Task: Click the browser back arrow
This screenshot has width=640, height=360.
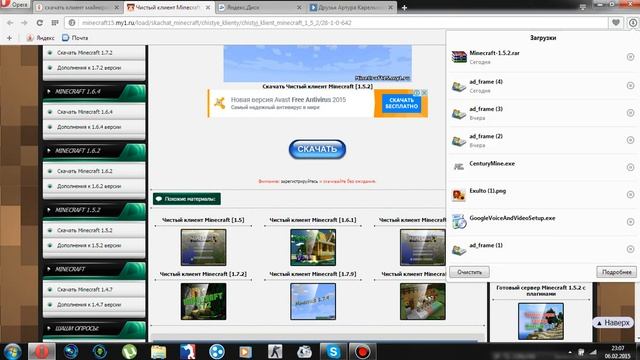Action: point(10,23)
